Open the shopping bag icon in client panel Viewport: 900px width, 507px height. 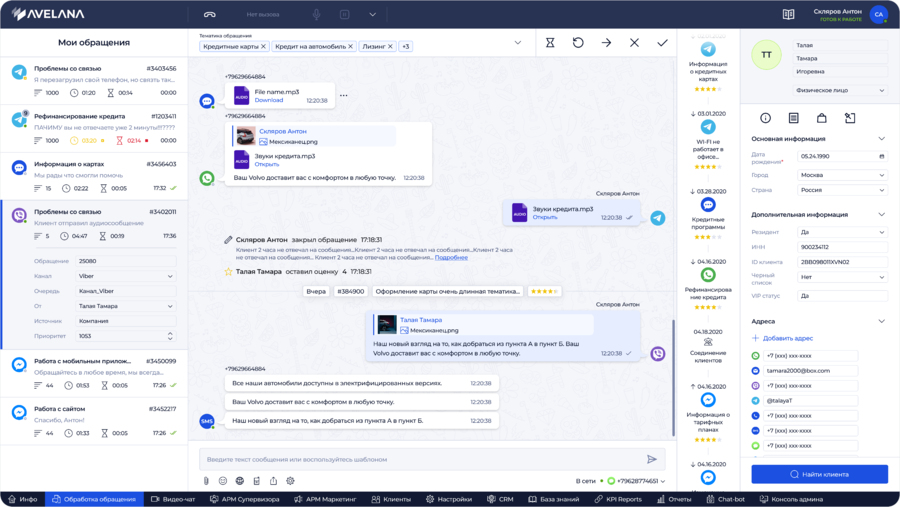coord(822,118)
